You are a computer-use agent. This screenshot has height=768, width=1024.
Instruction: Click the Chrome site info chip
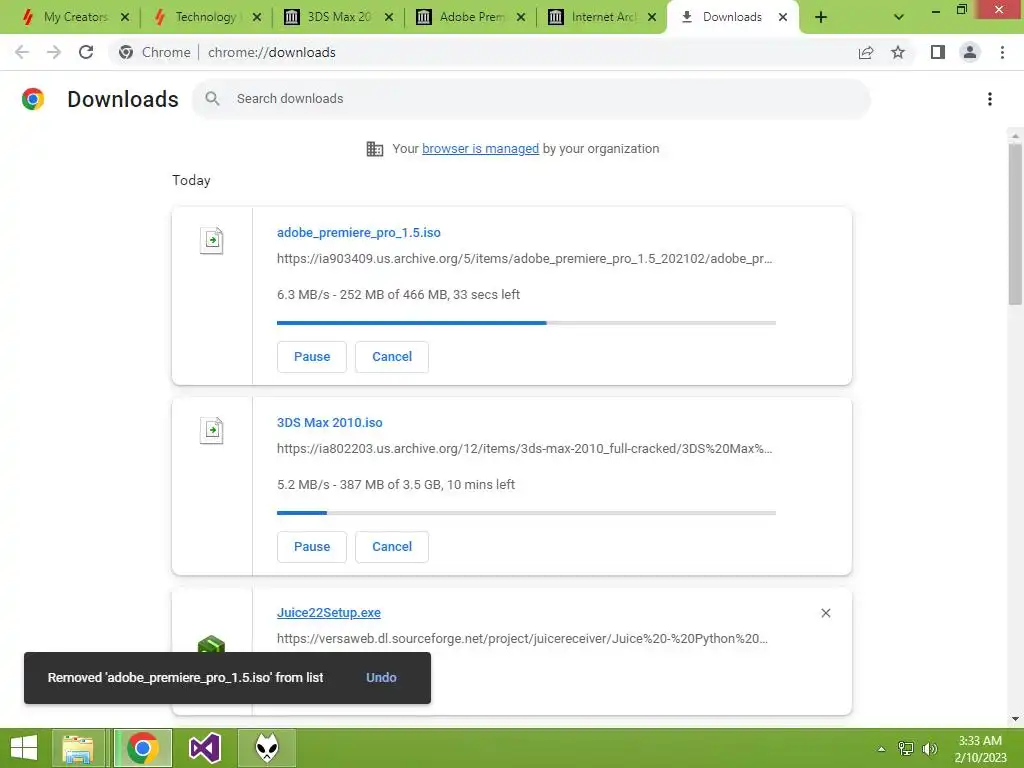(x=155, y=52)
